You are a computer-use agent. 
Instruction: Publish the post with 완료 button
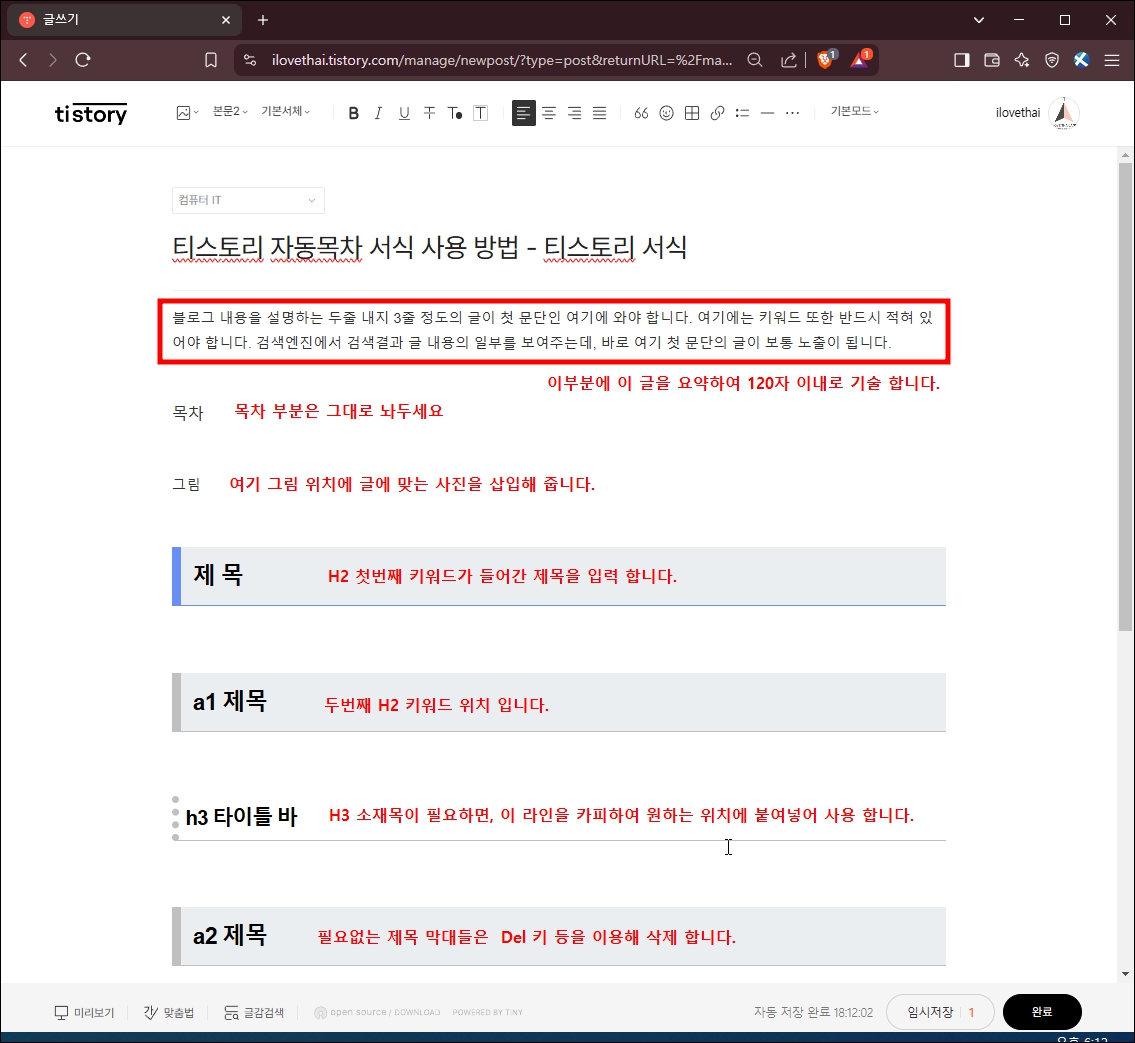coord(1042,1012)
